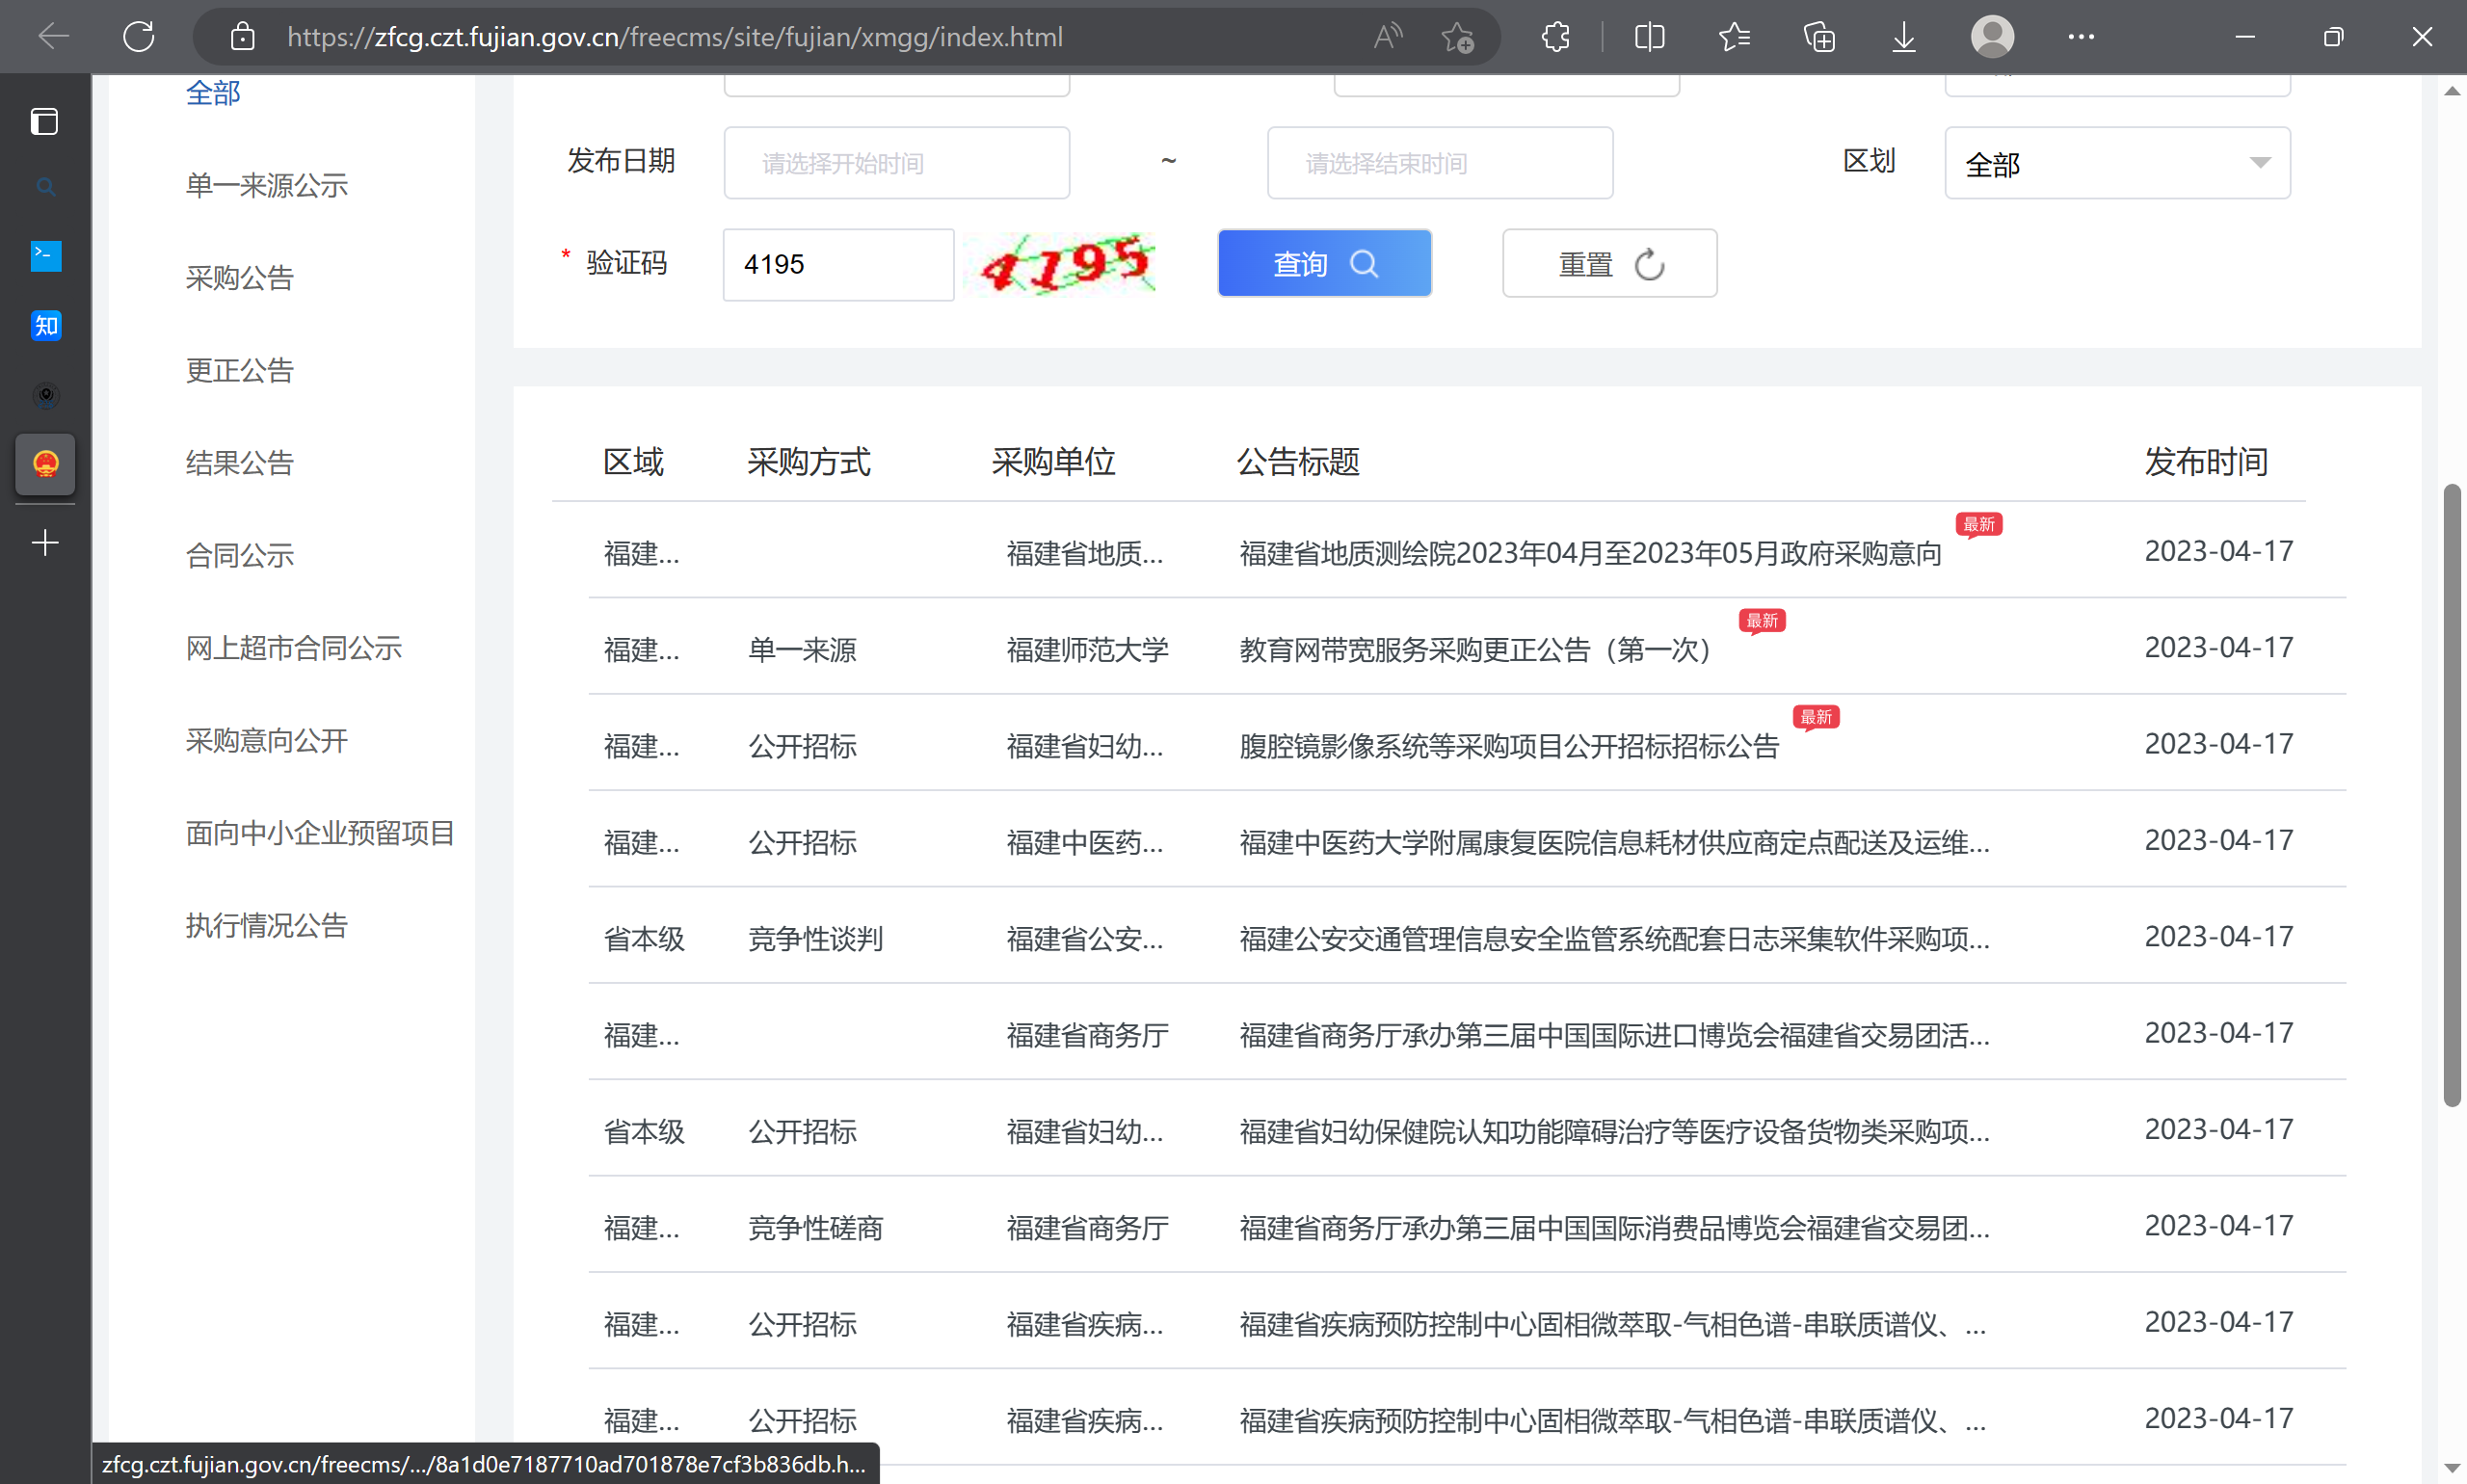Open 采购公告 category
This screenshot has height=1484, width=2467.
point(239,277)
